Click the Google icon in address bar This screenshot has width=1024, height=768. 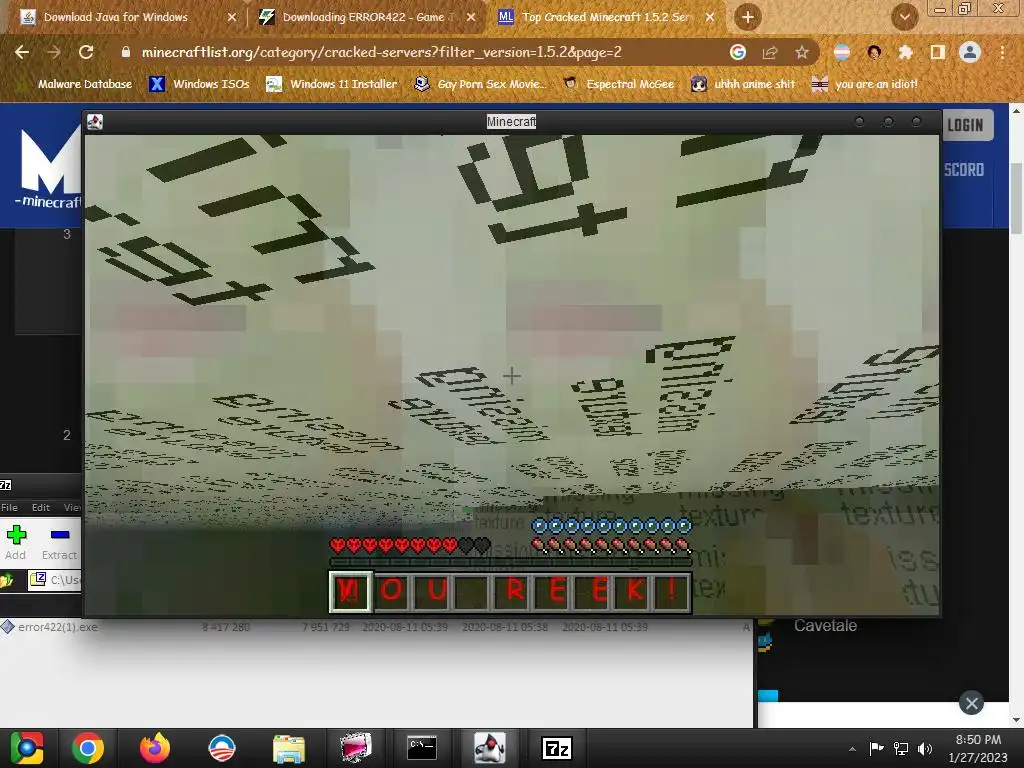point(737,52)
